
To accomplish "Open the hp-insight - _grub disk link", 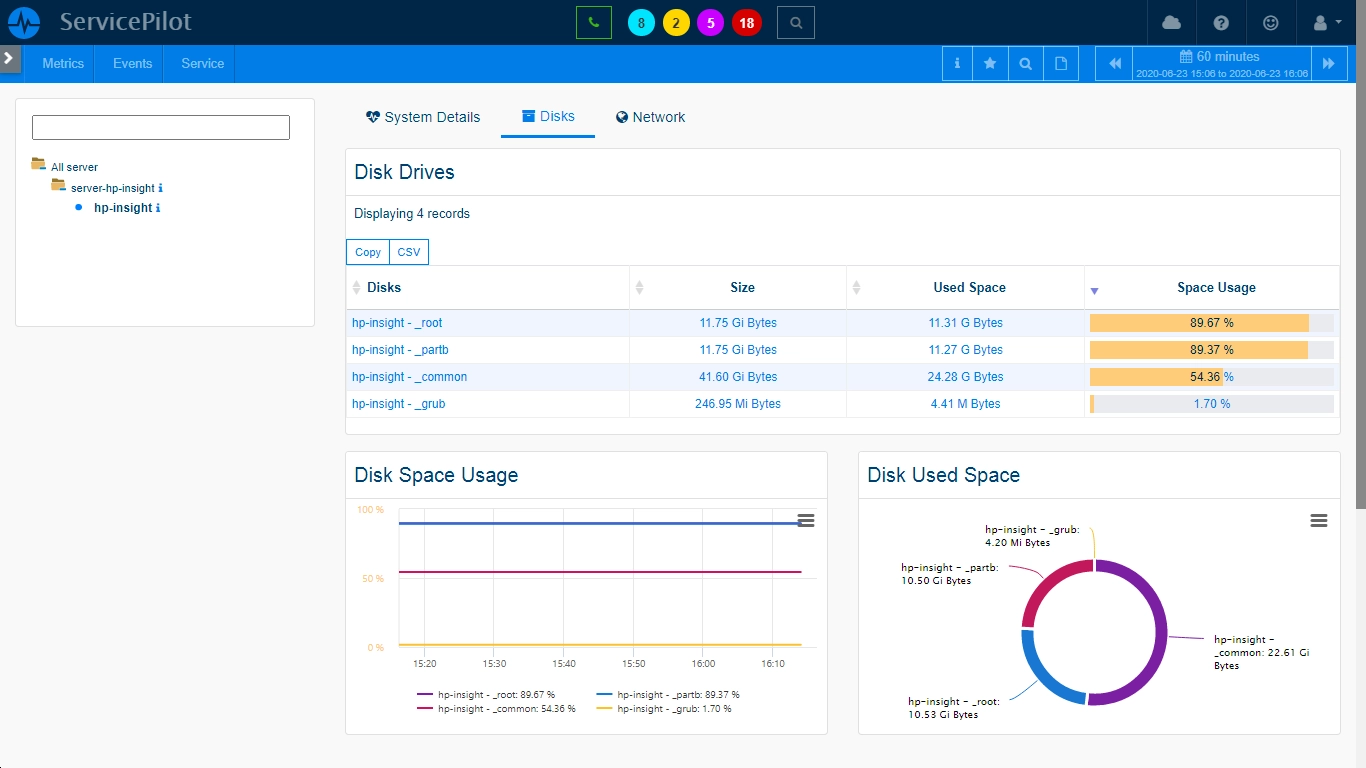I will pyautogui.click(x=399, y=404).
